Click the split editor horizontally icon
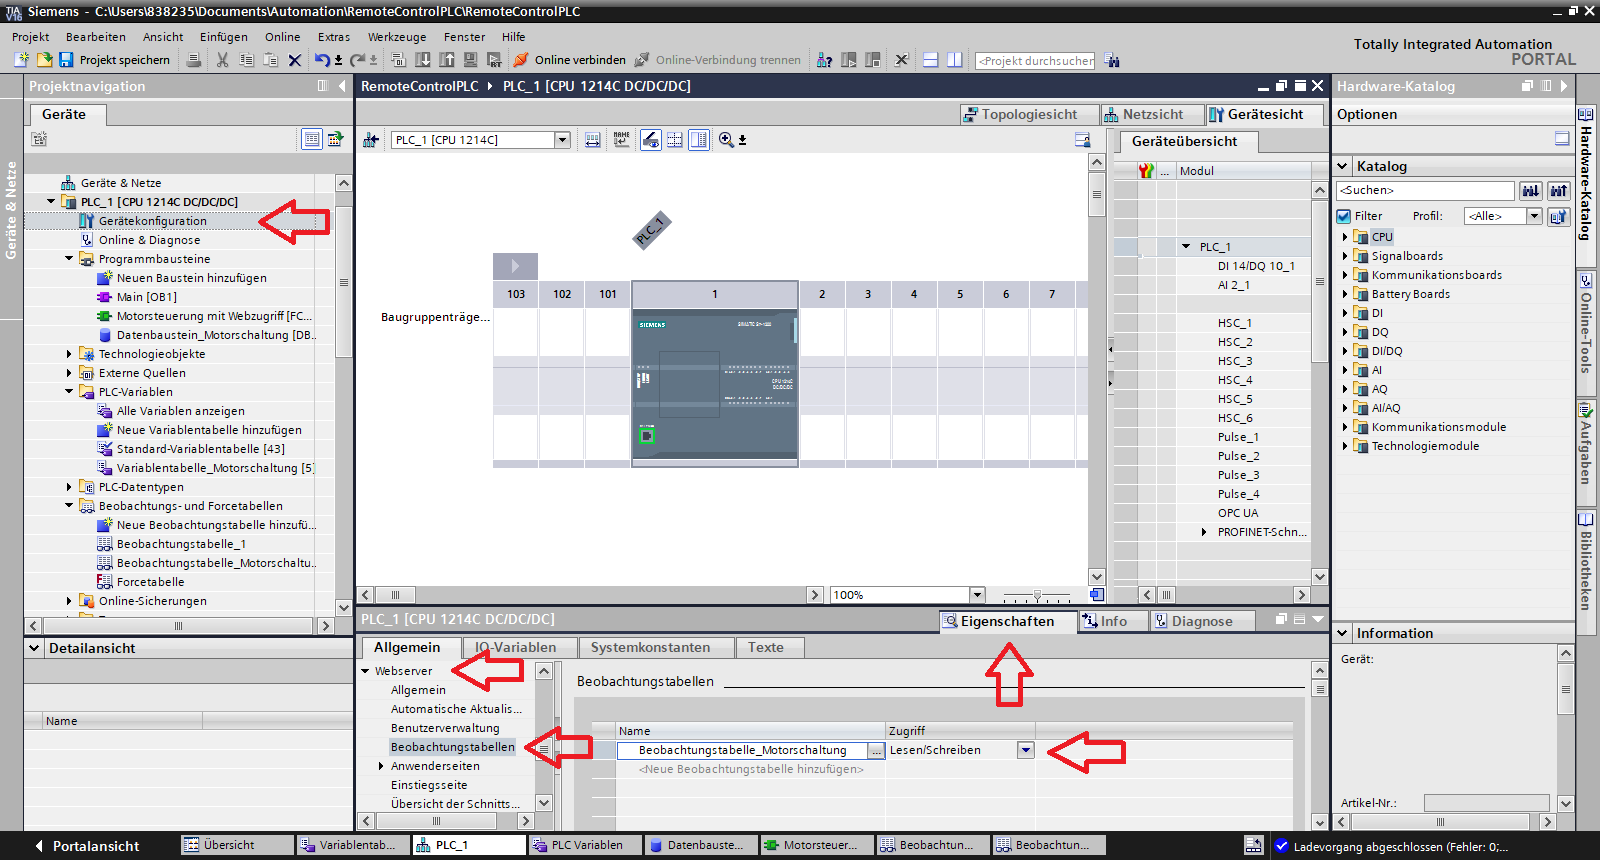 [930, 60]
